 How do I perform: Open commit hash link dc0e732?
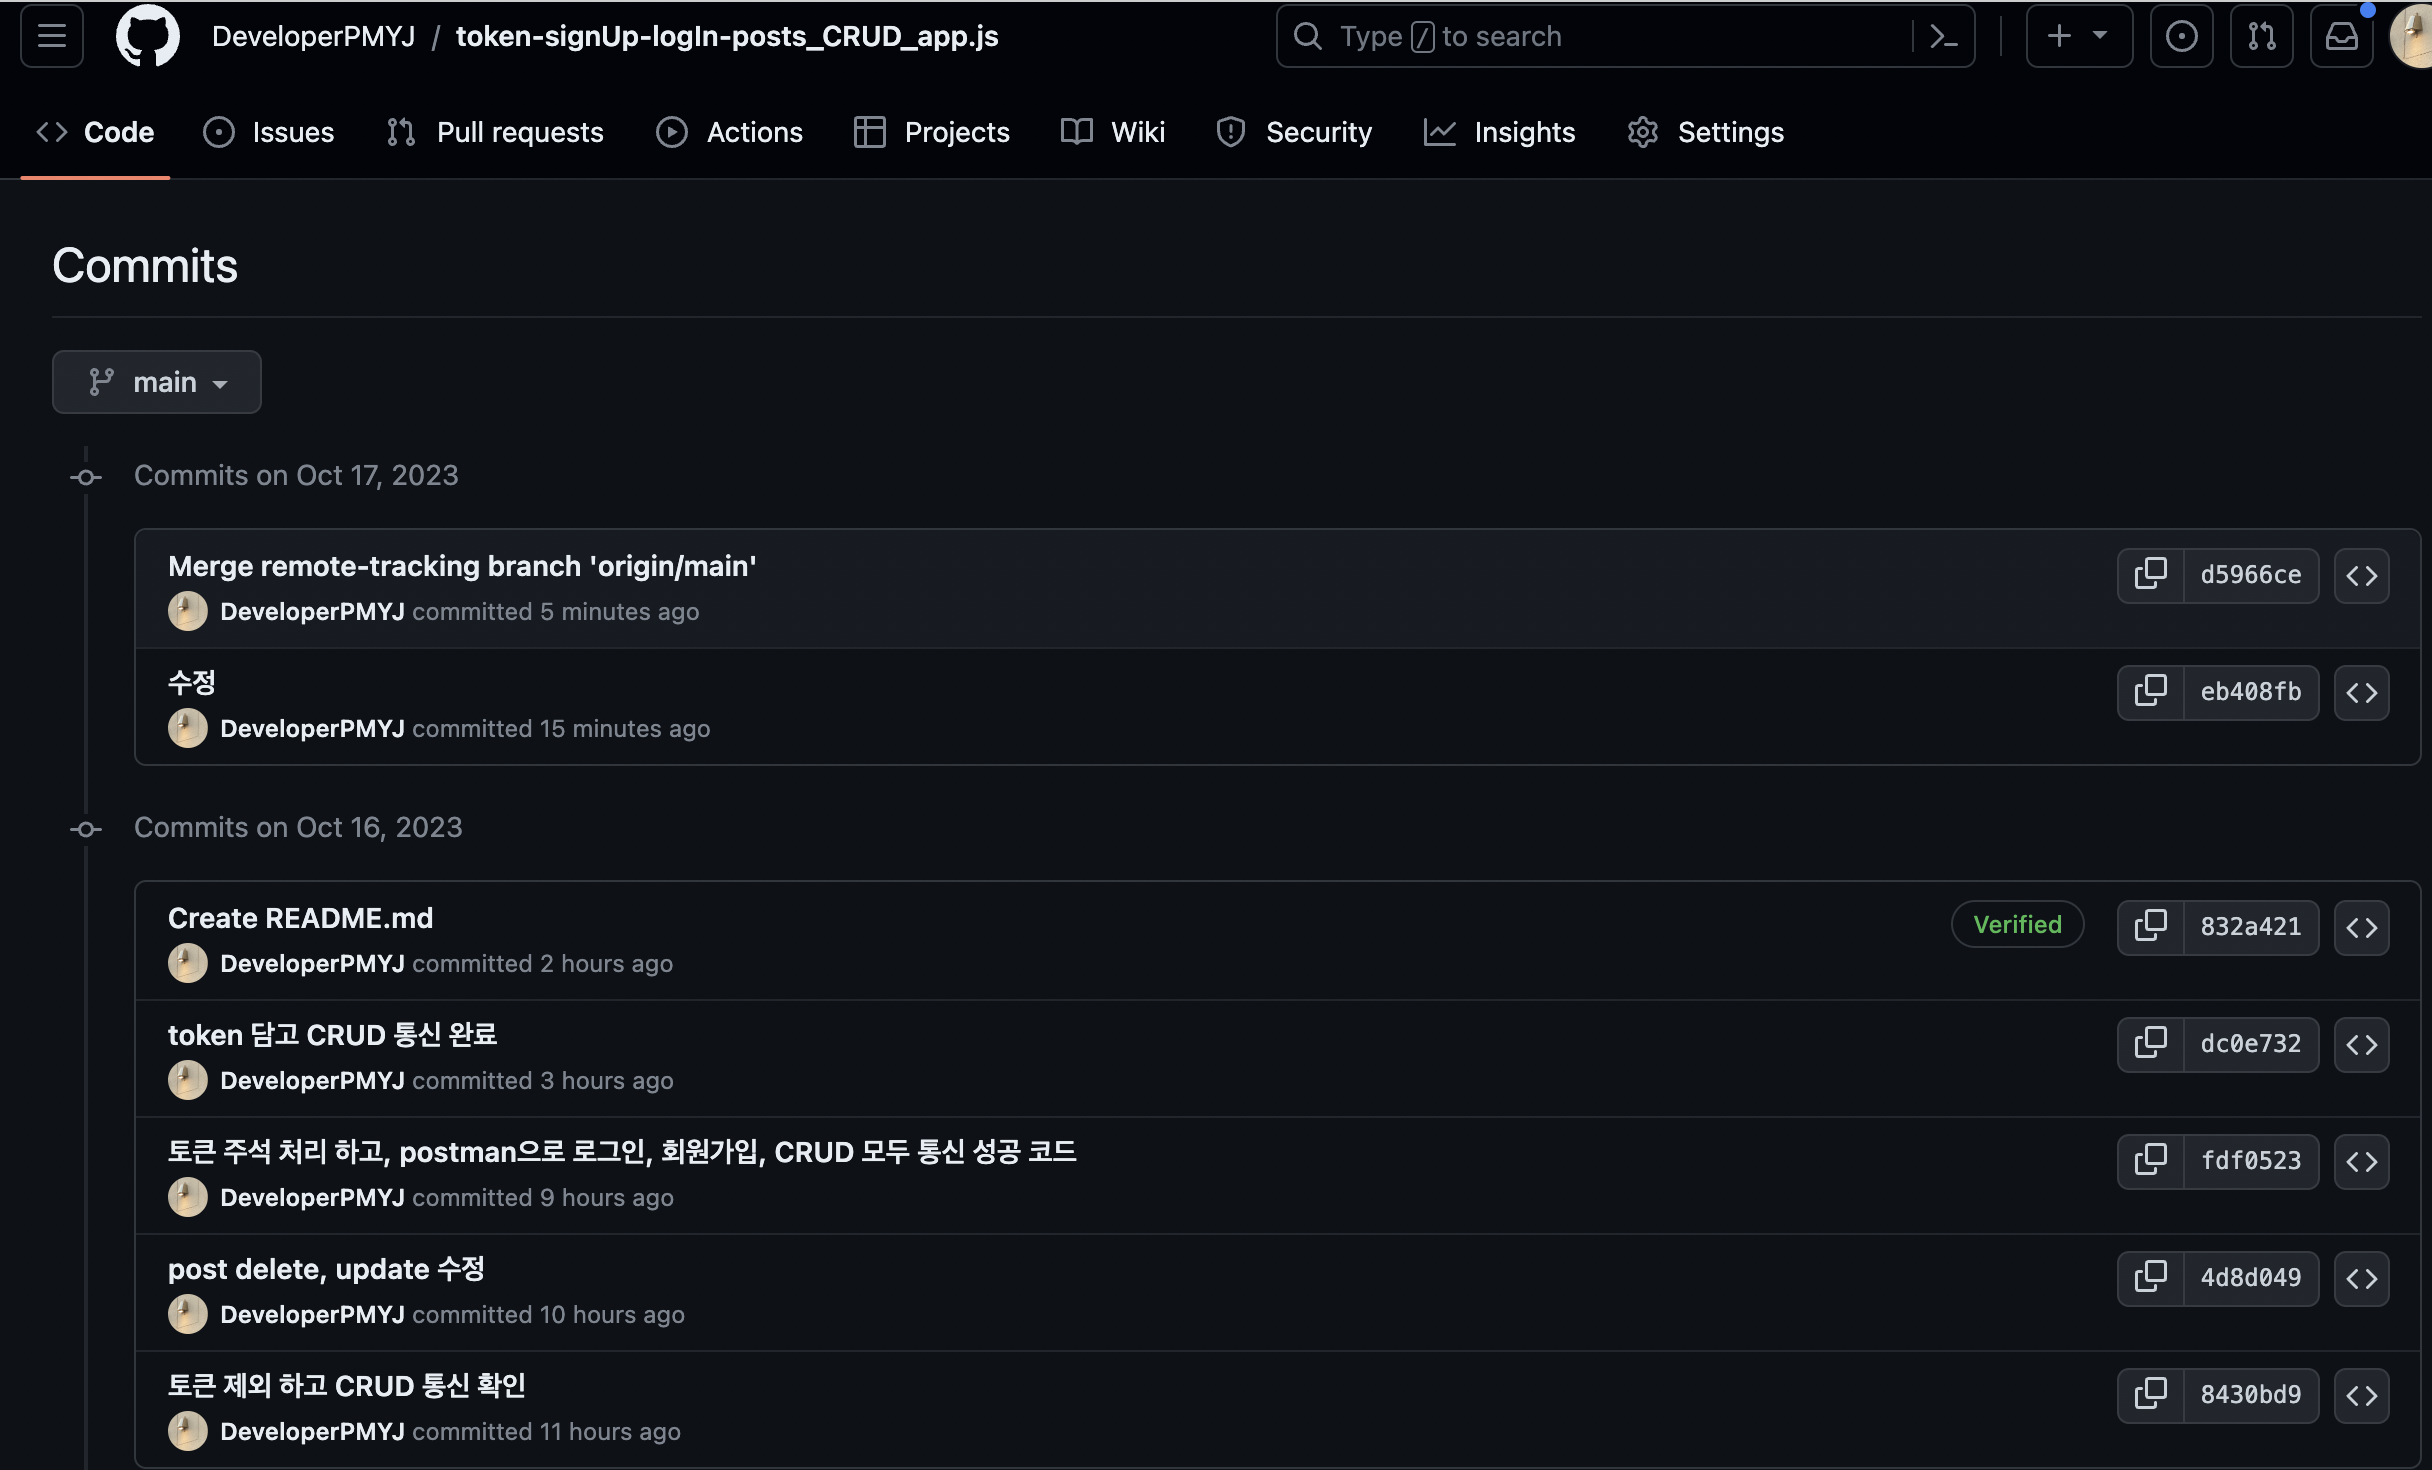(2250, 1044)
